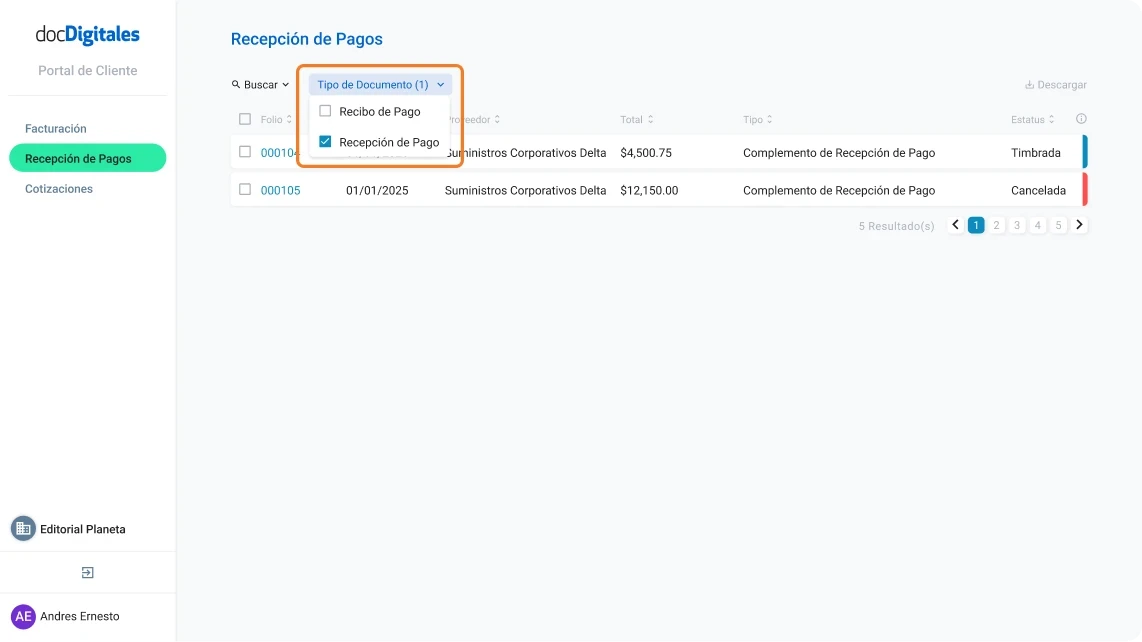Uncheck the Recepción de Pago option
Viewport: 1142px width, 642px height.
(x=324, y=142)
